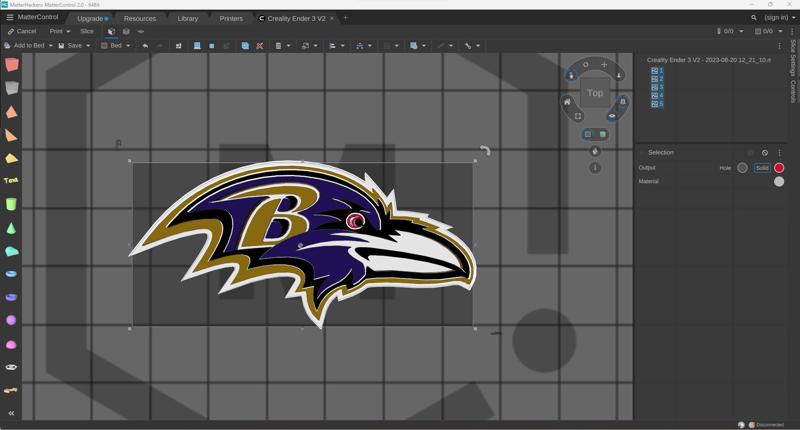Open the Library tab
This screenshot has width=800, height=430.
click(188, 18)
